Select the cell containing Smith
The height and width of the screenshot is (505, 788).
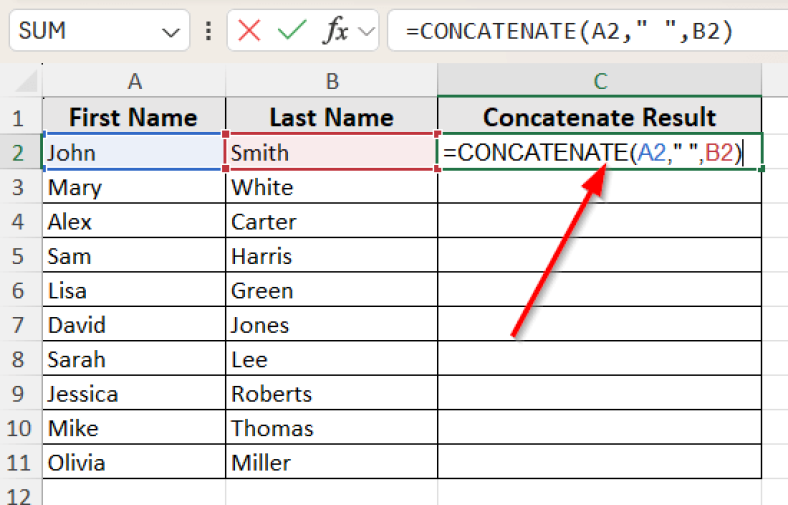(331, 152)
